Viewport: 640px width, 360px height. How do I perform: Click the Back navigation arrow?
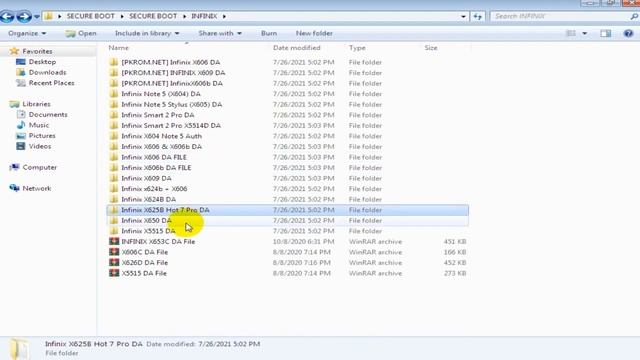[x=7, y=16]
